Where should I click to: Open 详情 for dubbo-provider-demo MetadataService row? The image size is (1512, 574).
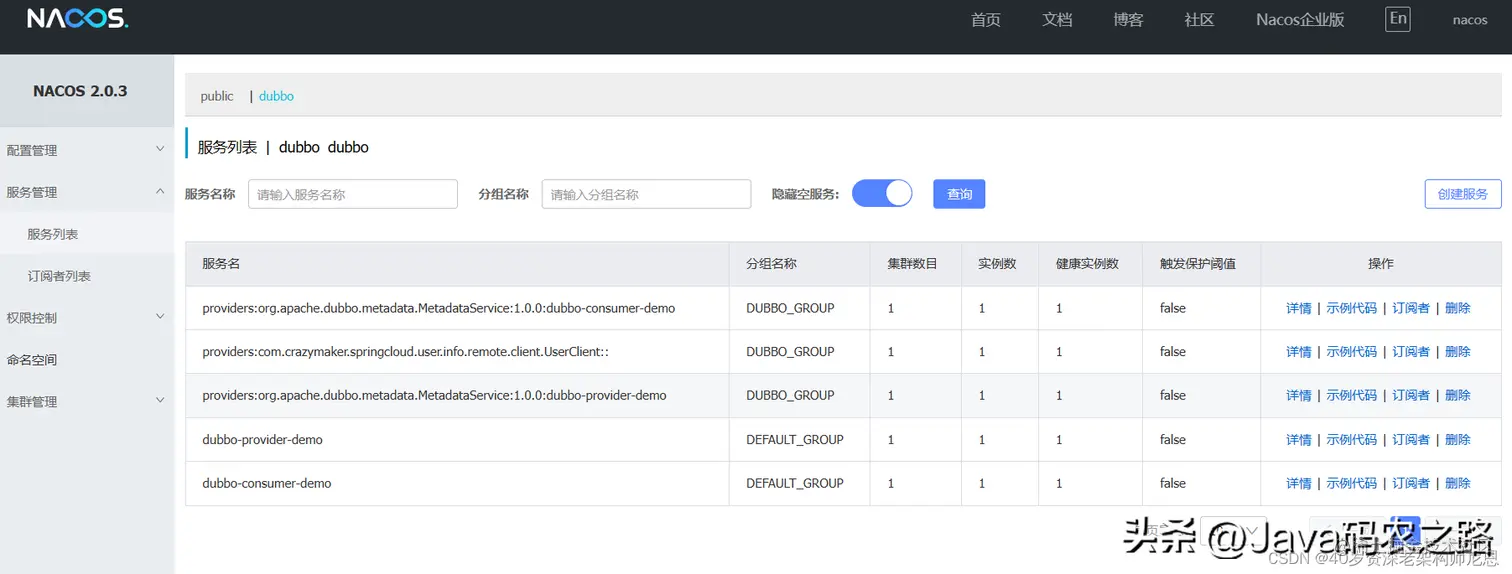tap(1299, 396)
